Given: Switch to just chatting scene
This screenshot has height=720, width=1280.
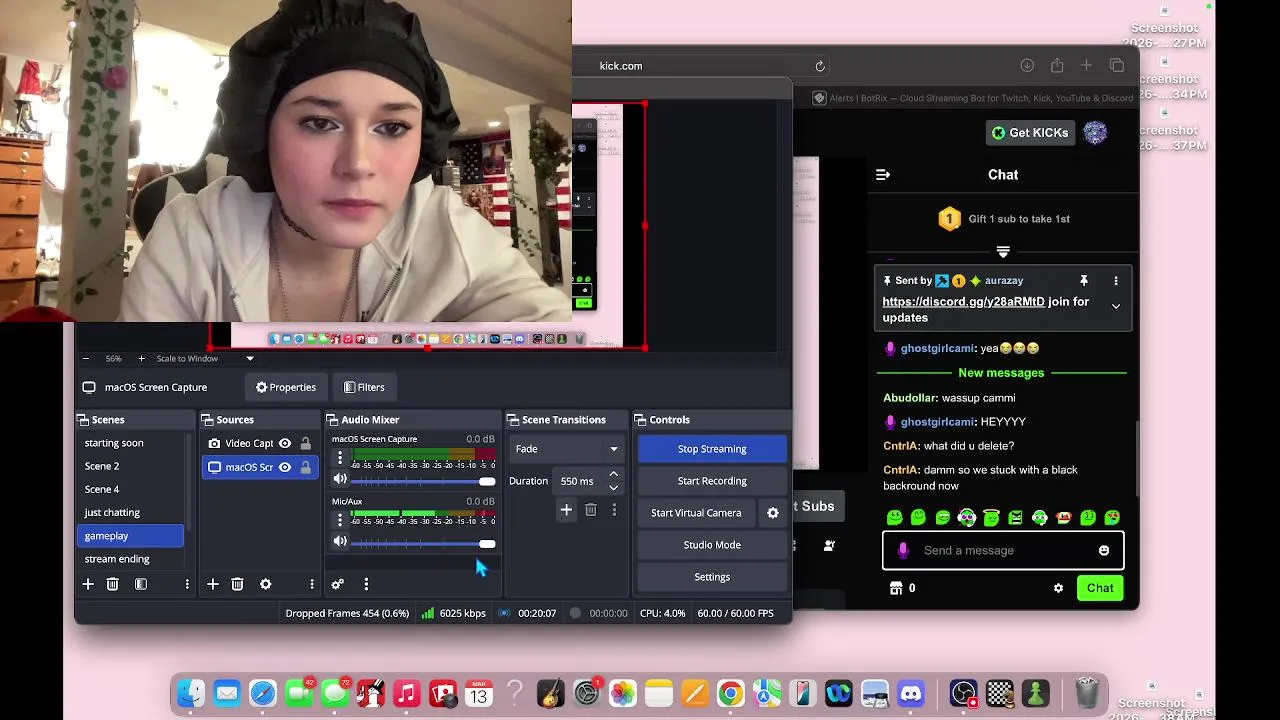Looking at the screenshot, I should pyautogui.click(x=130, y=512).
